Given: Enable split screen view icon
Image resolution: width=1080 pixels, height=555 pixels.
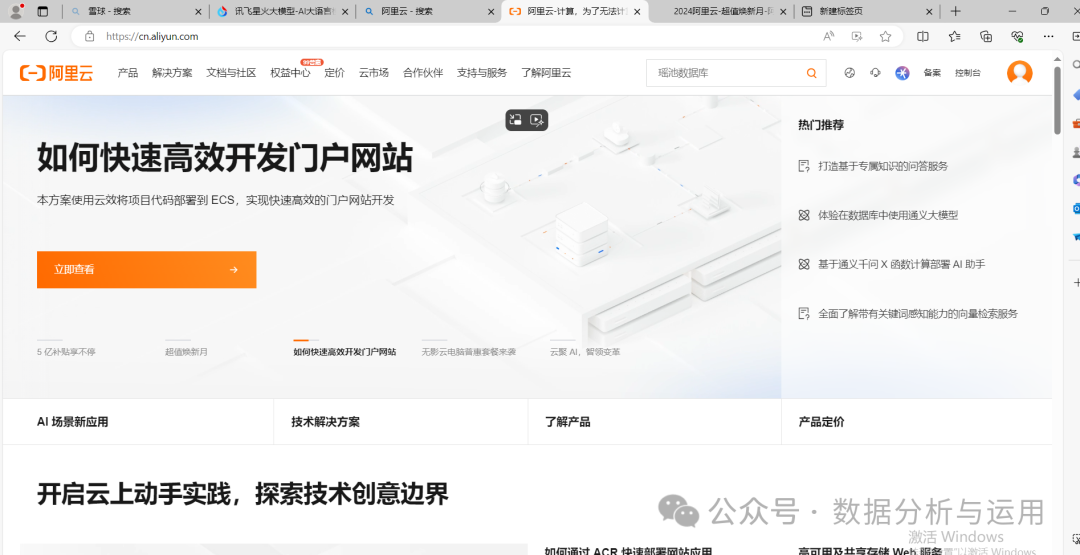Looking at the screenshot, I should tap(923, 36).
